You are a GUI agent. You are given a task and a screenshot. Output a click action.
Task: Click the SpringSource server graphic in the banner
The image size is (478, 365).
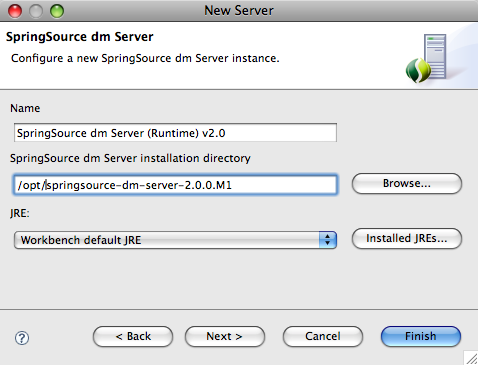[426, 59]
